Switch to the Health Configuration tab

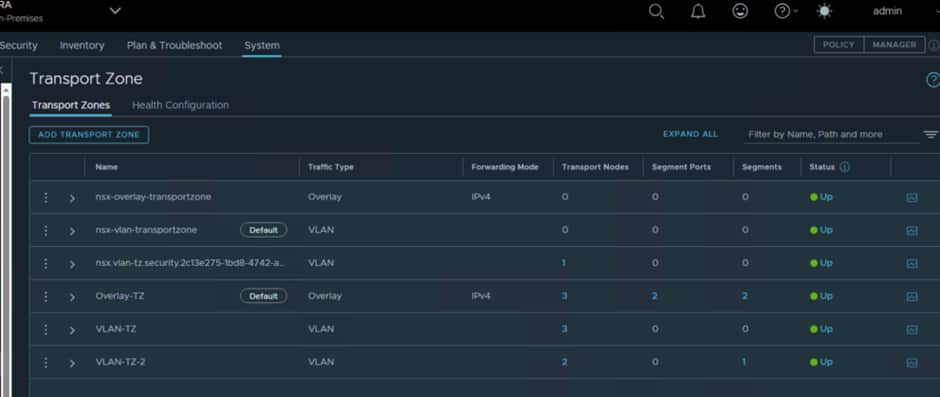click(x=180, y=106)
